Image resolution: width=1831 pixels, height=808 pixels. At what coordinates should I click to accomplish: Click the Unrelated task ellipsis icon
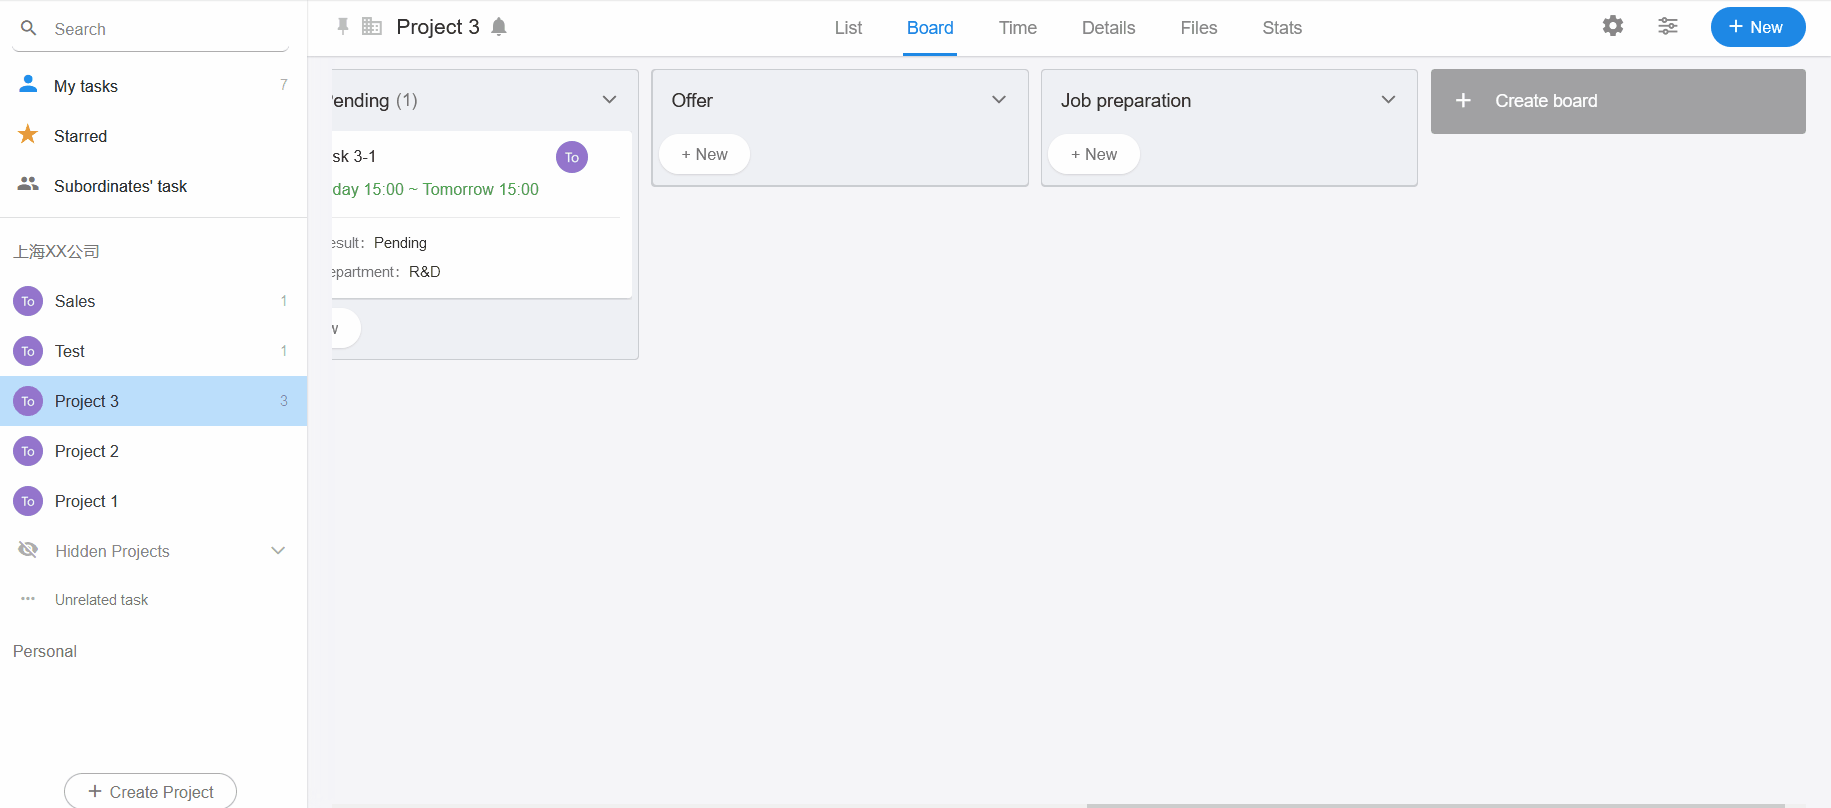point(28,599)
